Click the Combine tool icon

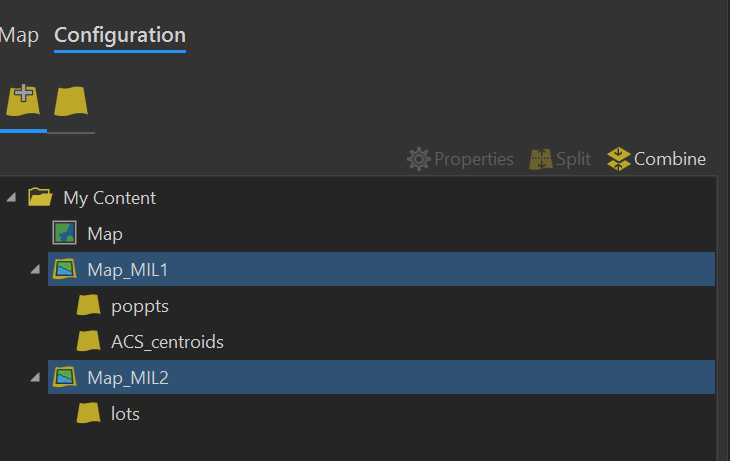tap(619, 159)
